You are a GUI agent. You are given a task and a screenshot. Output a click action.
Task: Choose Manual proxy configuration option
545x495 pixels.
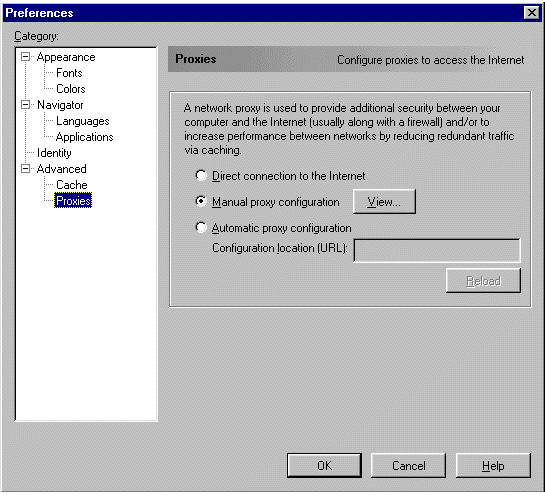(201, 201)
